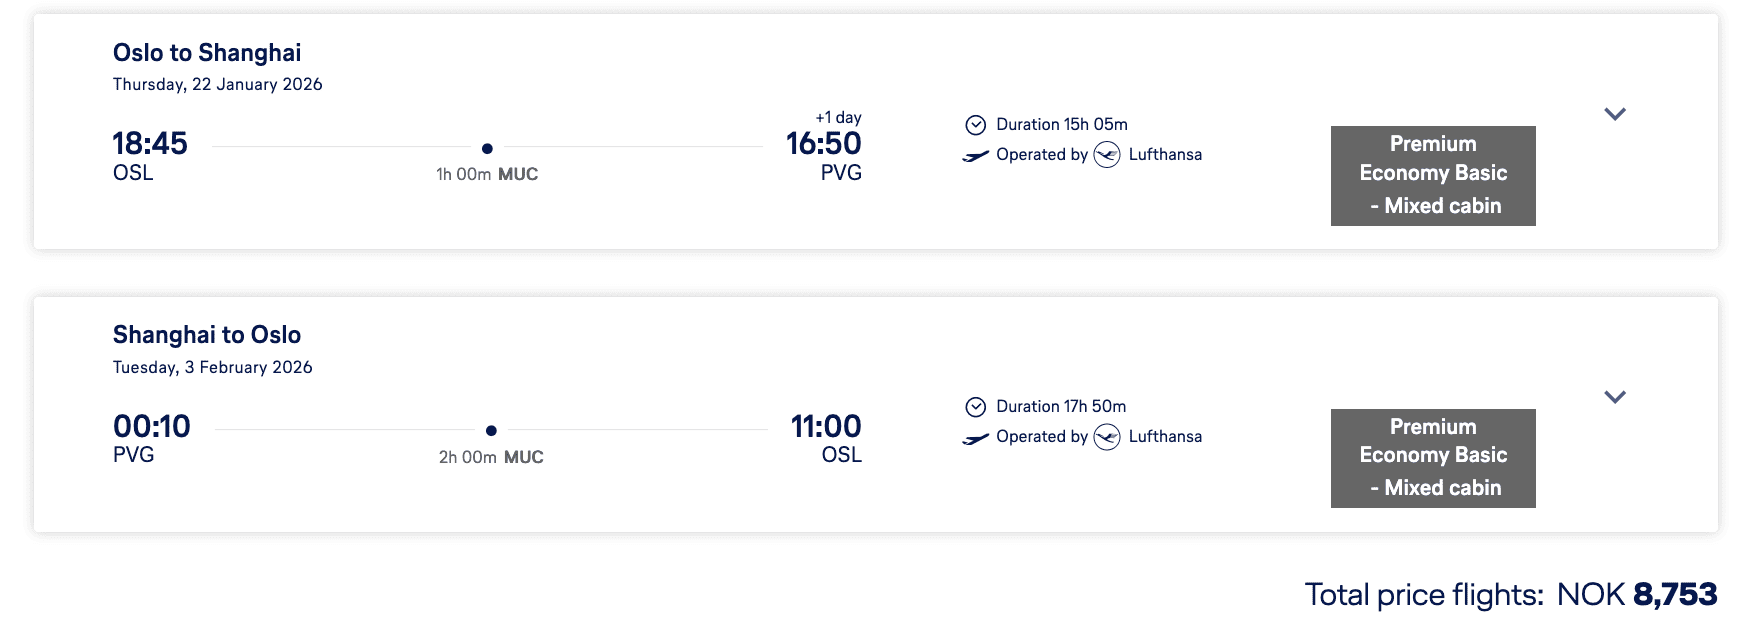Click the Duration 15h 05m text
Image resolution: width=1738 pixels, height=624 pixels.
(1061, 125)
